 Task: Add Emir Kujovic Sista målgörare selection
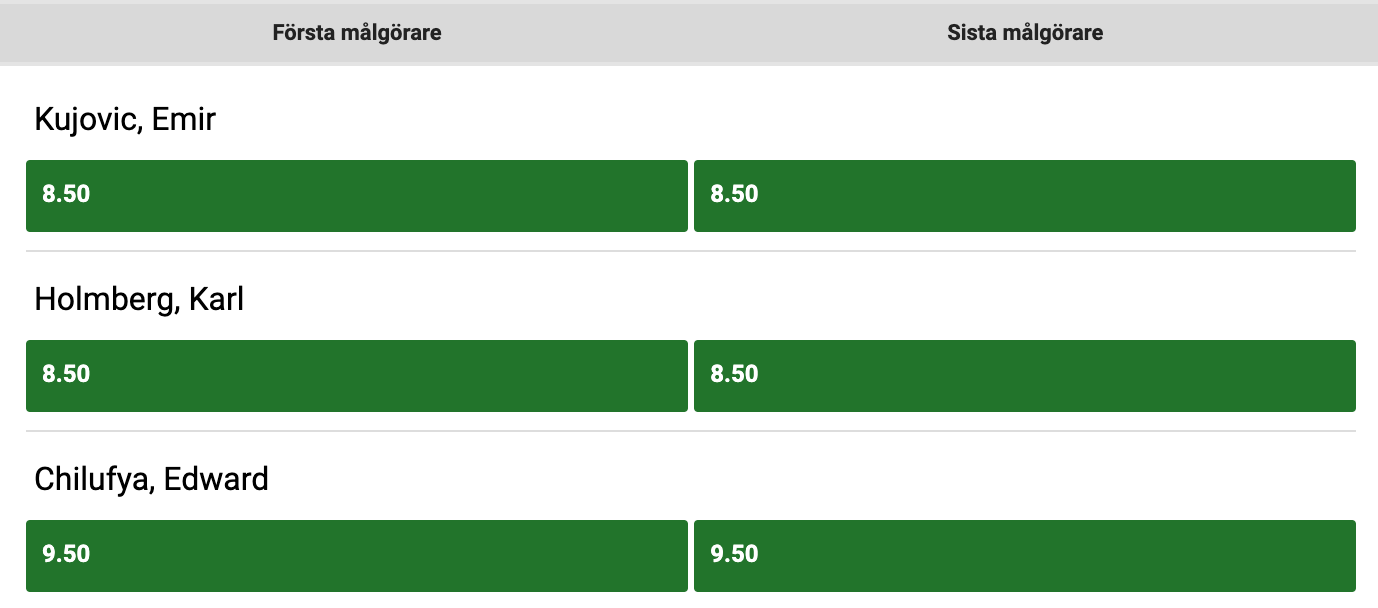[x=1025, y=196]
